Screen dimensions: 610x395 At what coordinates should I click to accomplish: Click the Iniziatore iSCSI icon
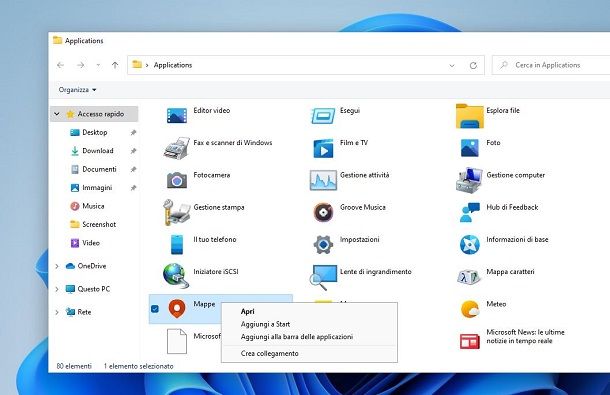point(176,276)
